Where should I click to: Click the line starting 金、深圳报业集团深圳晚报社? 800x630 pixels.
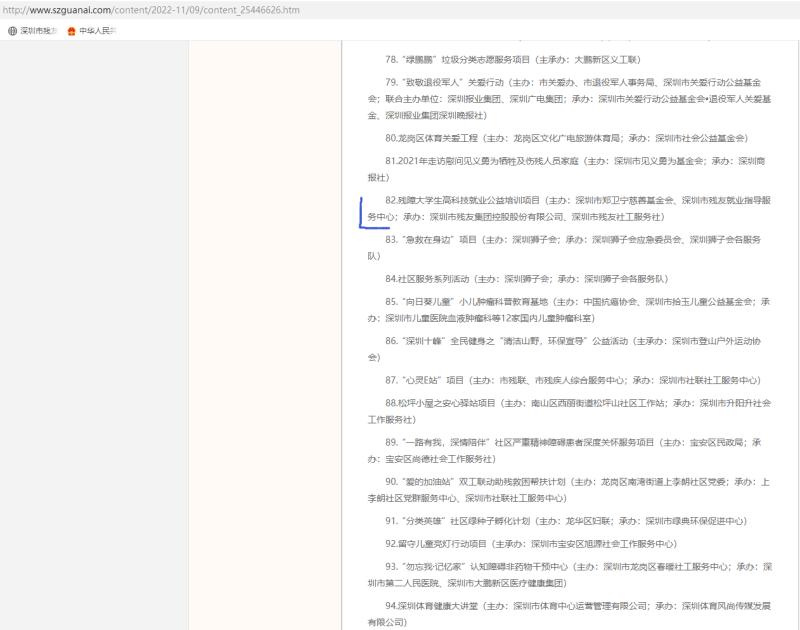pyautogui.click(x=427, y=116)
